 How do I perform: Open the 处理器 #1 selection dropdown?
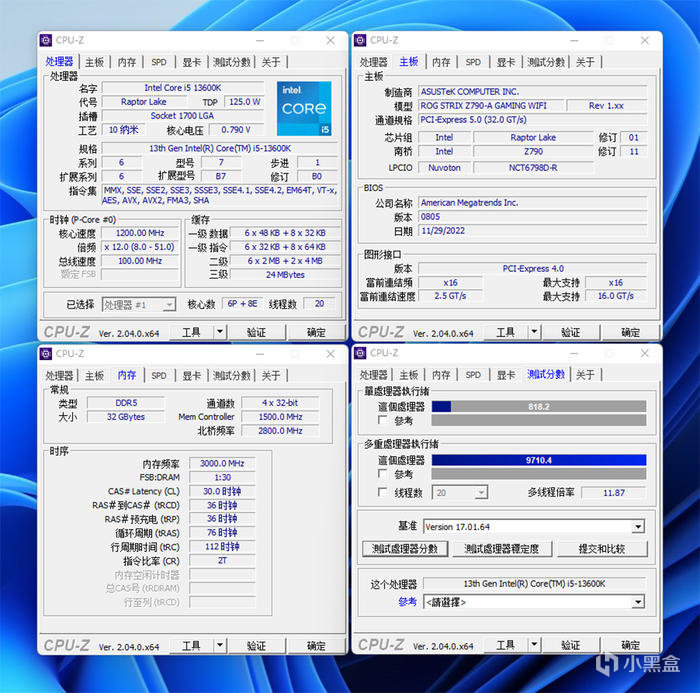[x=139, y=305]
